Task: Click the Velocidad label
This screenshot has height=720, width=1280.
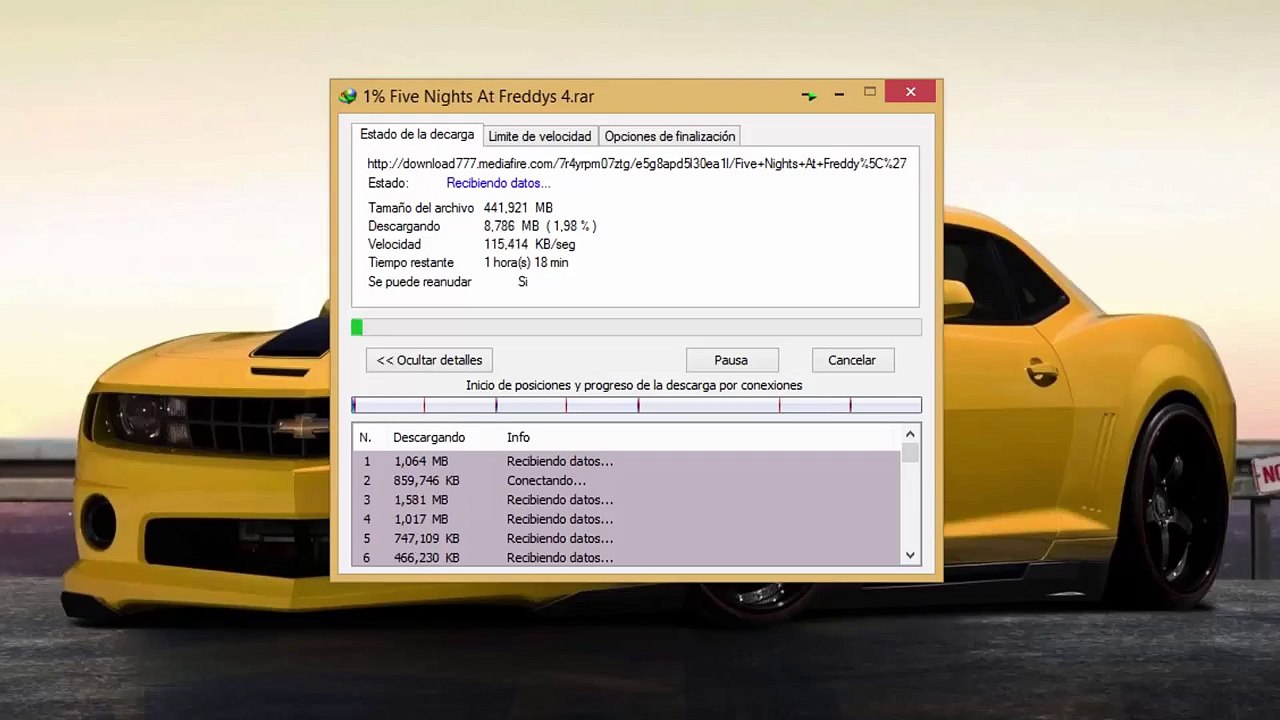Action: pos(394,244)
